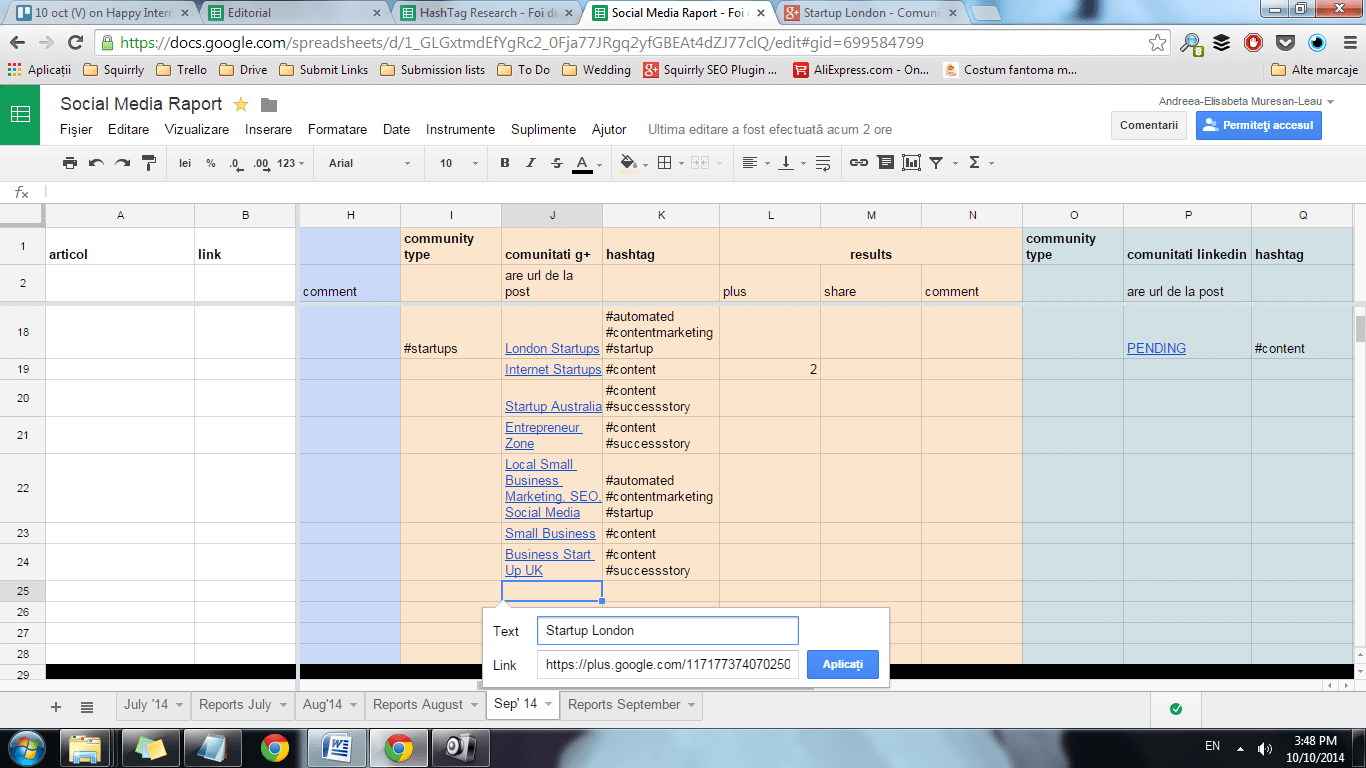
Task: Open vertical align dropdown
Action: click(x=791, y=163)
